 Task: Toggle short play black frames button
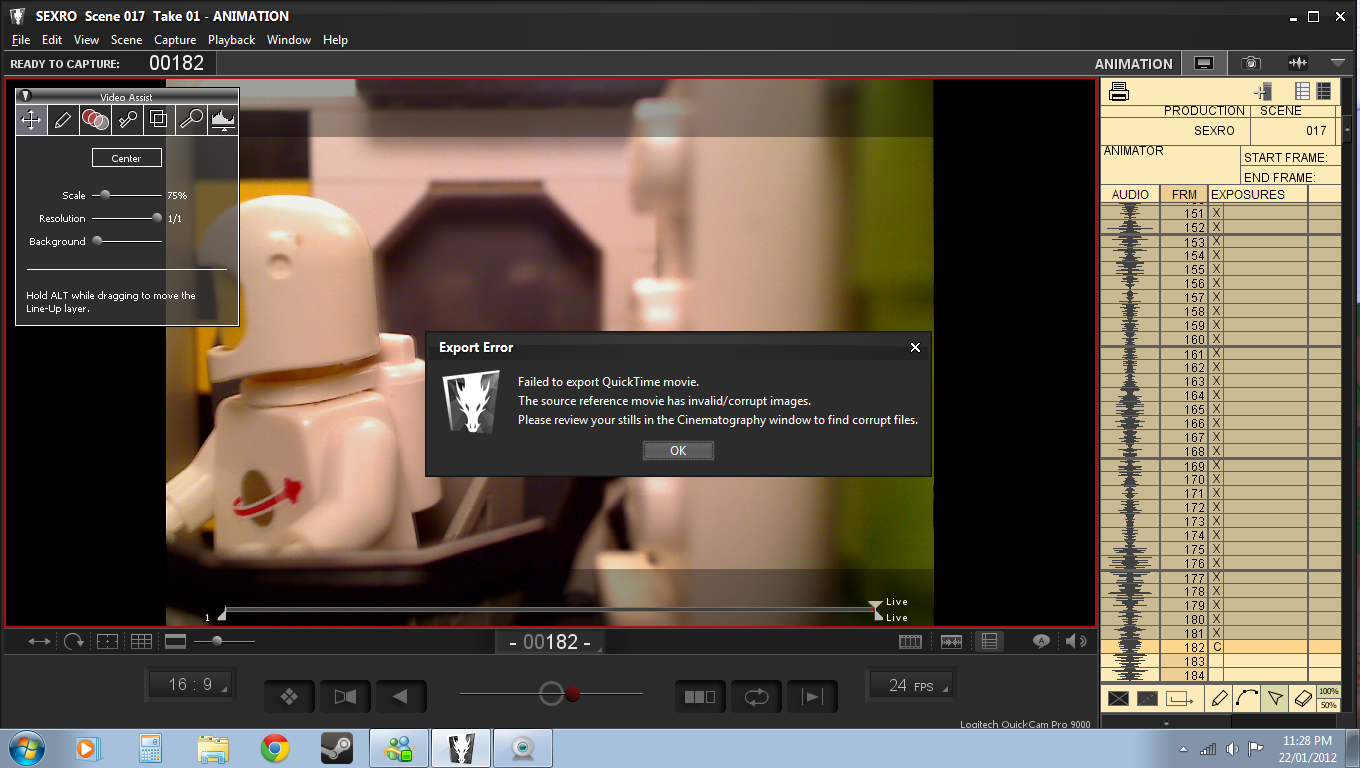[x=700, y=697]
